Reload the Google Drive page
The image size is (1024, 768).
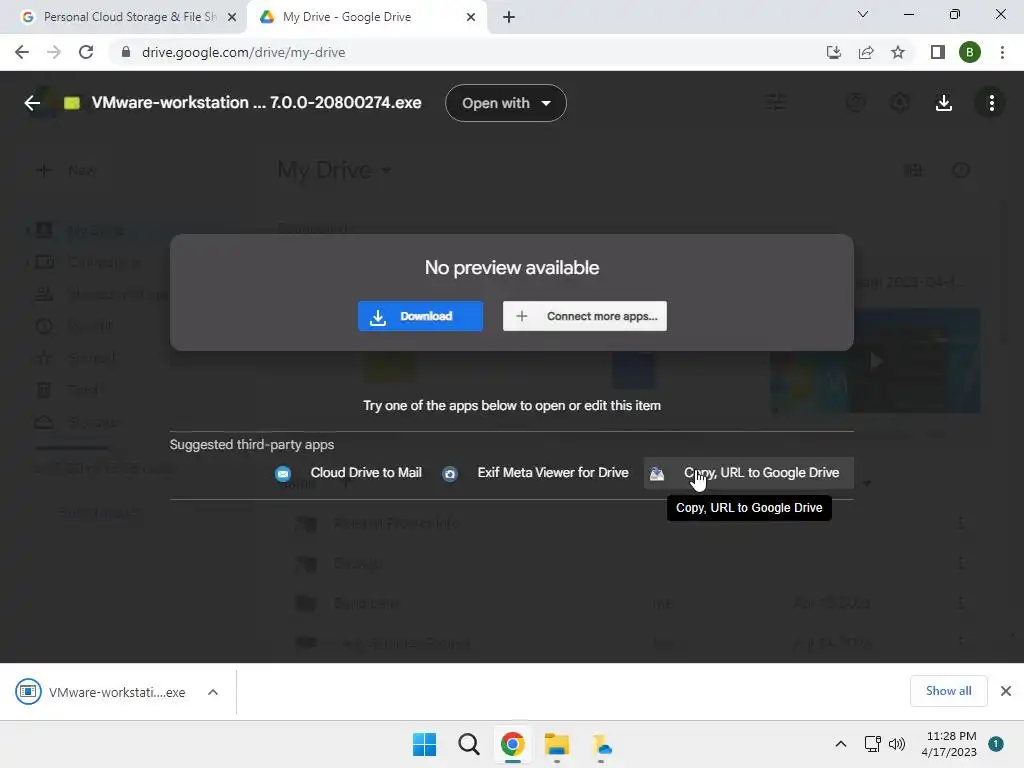tap(86, 52)
